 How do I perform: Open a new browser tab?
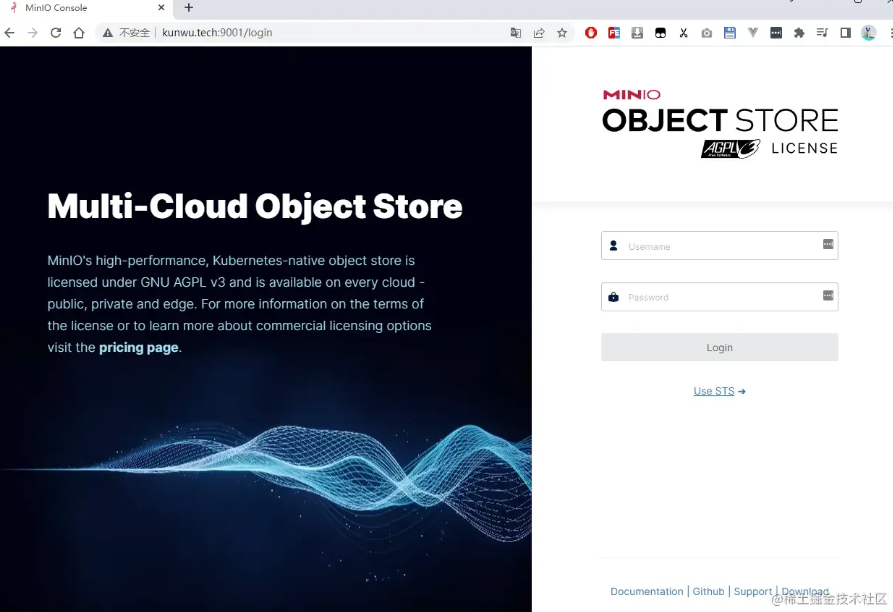coord(189,8)
